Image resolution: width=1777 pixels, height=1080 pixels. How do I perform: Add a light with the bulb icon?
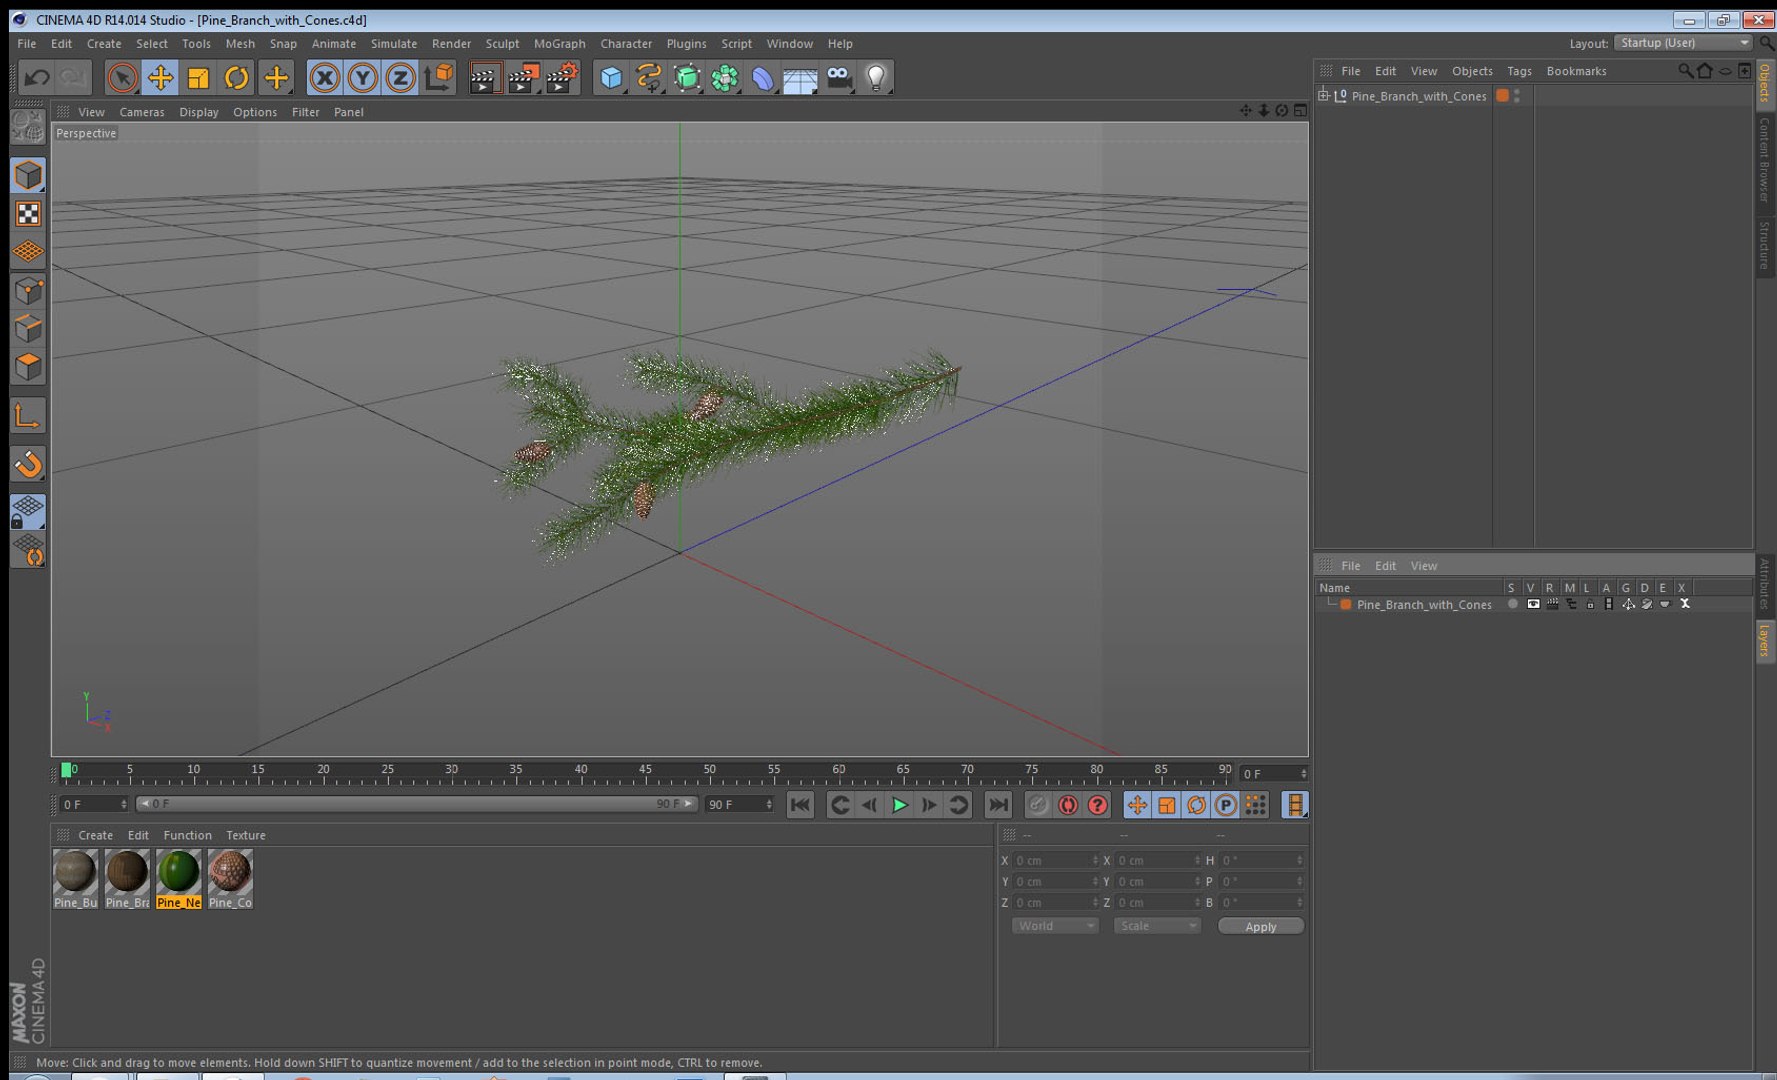click(876, 77)
